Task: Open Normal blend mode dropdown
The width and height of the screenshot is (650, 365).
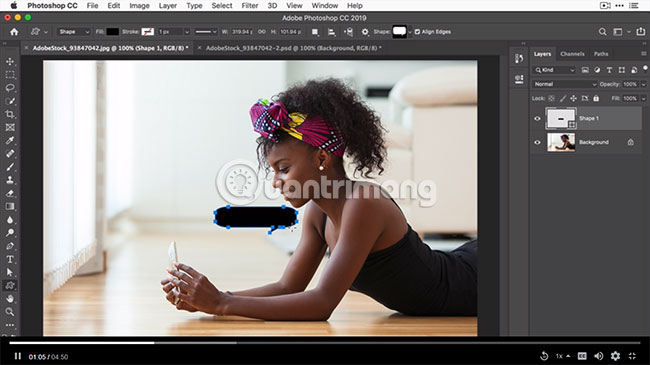Action: (565, 84)
